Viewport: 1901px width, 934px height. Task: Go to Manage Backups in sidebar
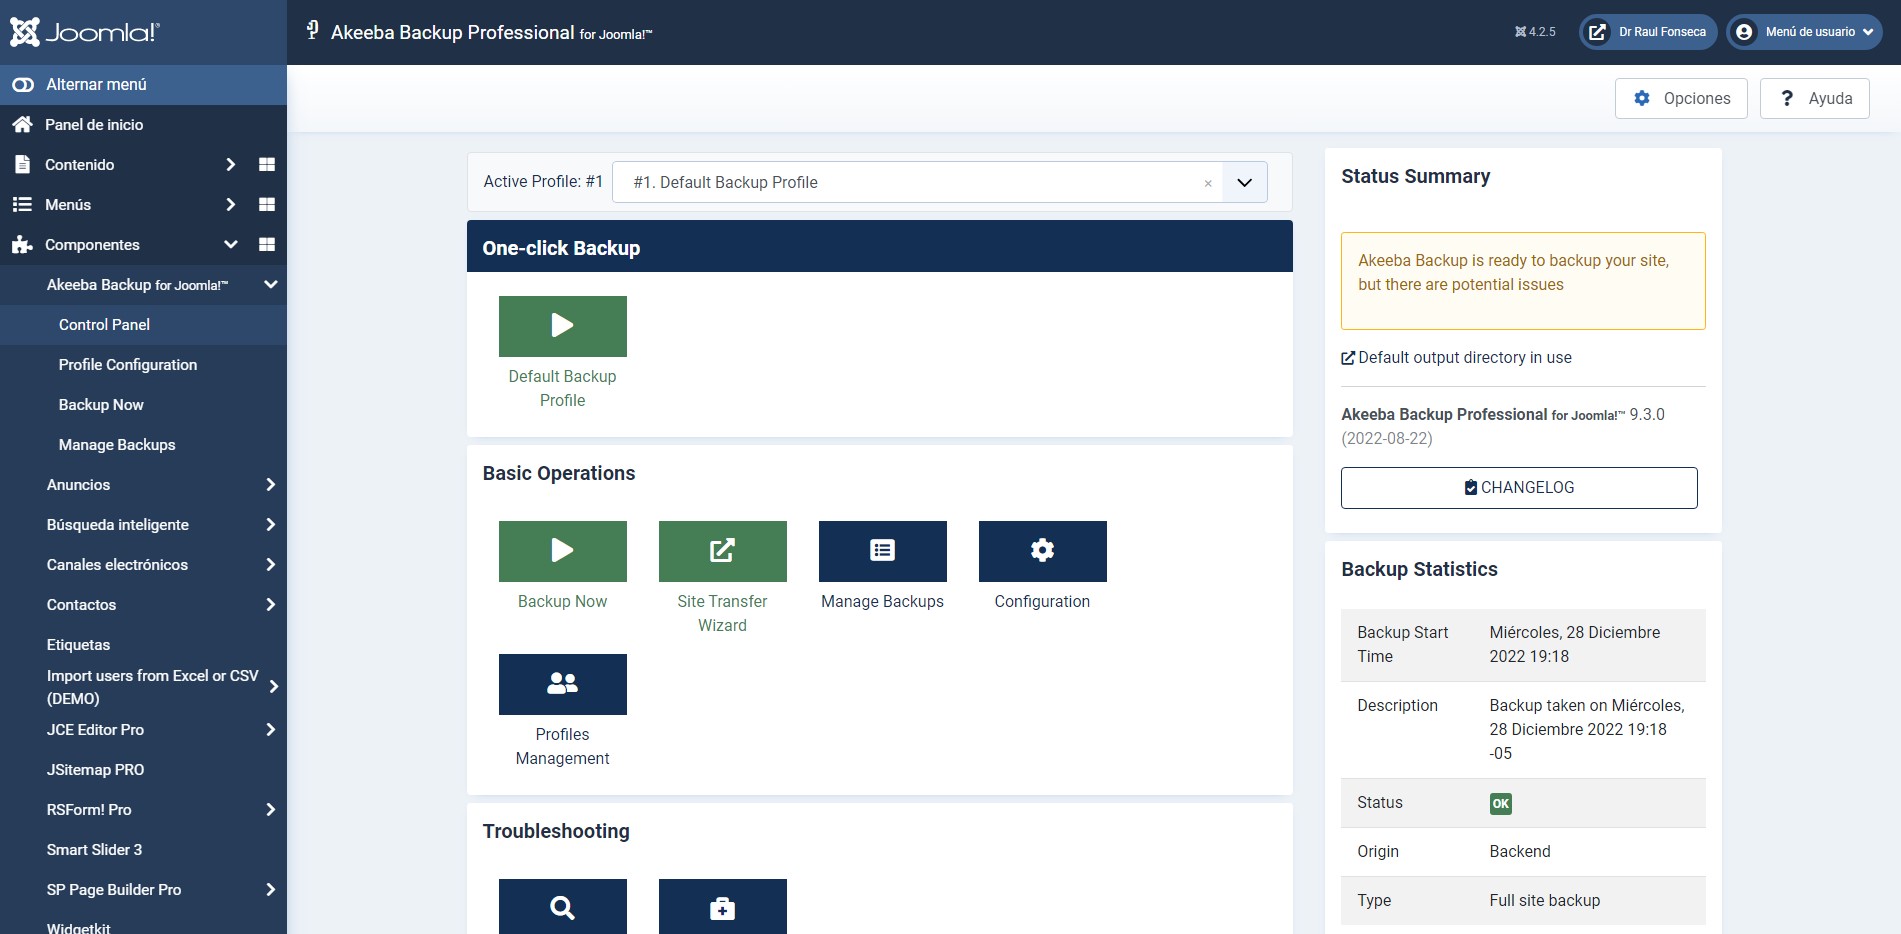click(117, 445)
